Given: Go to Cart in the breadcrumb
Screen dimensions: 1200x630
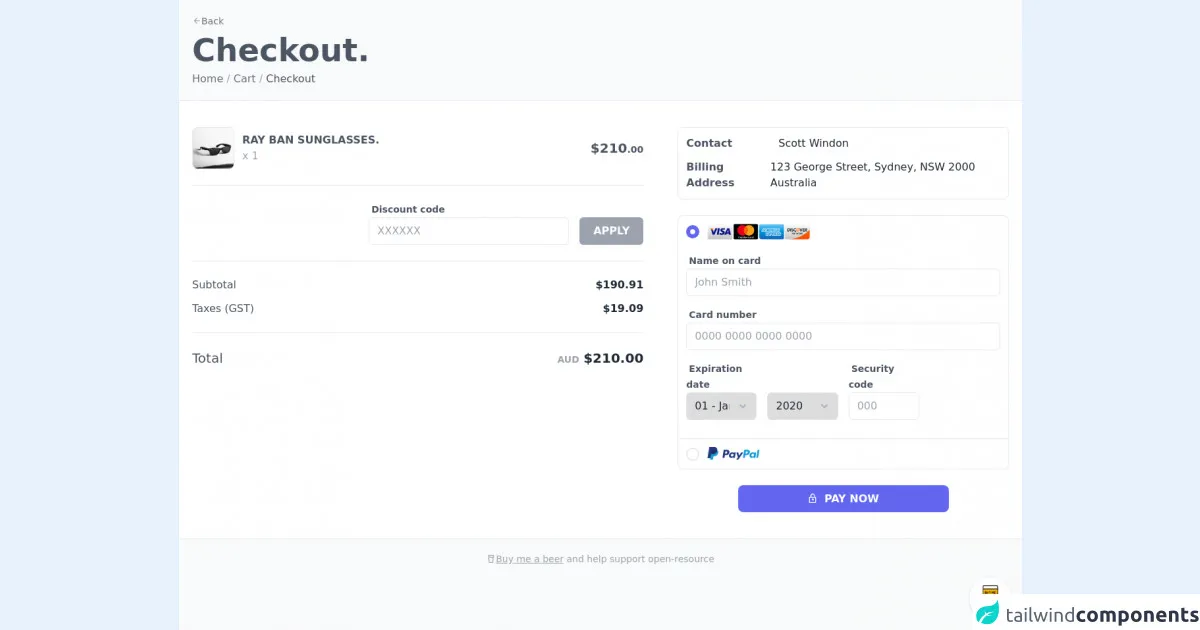Looking at the screenshot, I should 244,79.
